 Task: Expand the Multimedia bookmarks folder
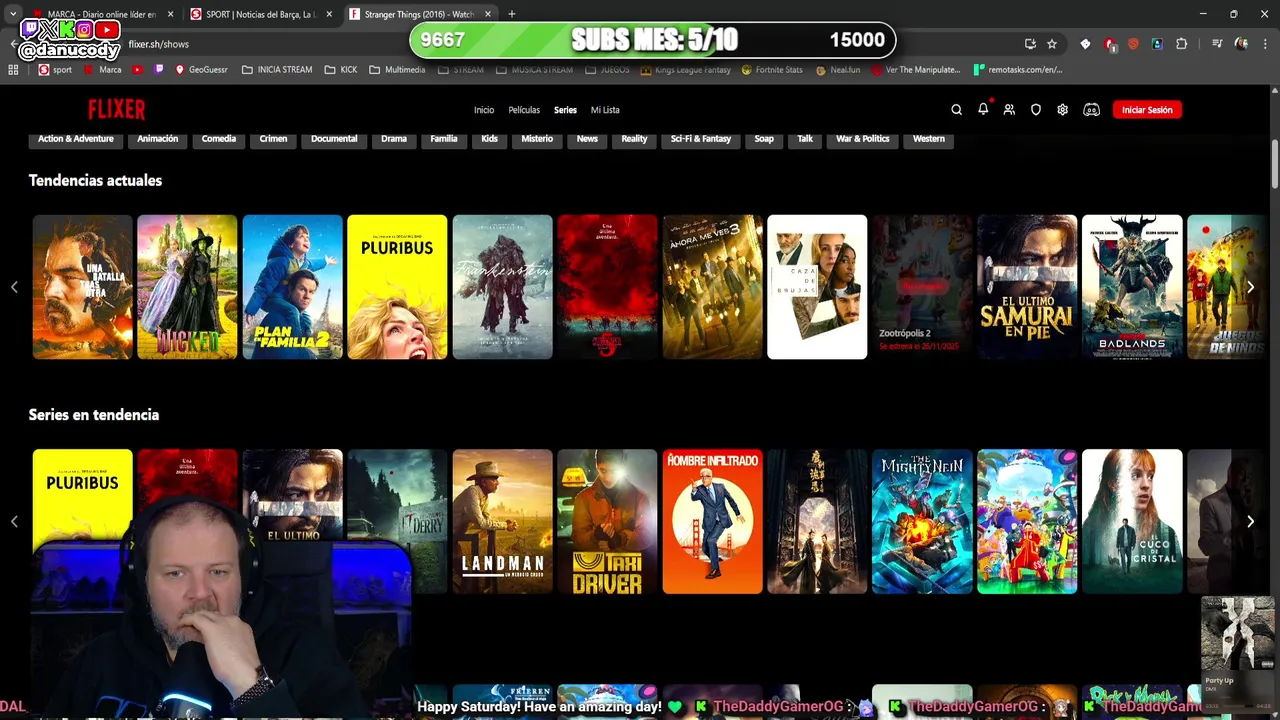tap(397, 70)
